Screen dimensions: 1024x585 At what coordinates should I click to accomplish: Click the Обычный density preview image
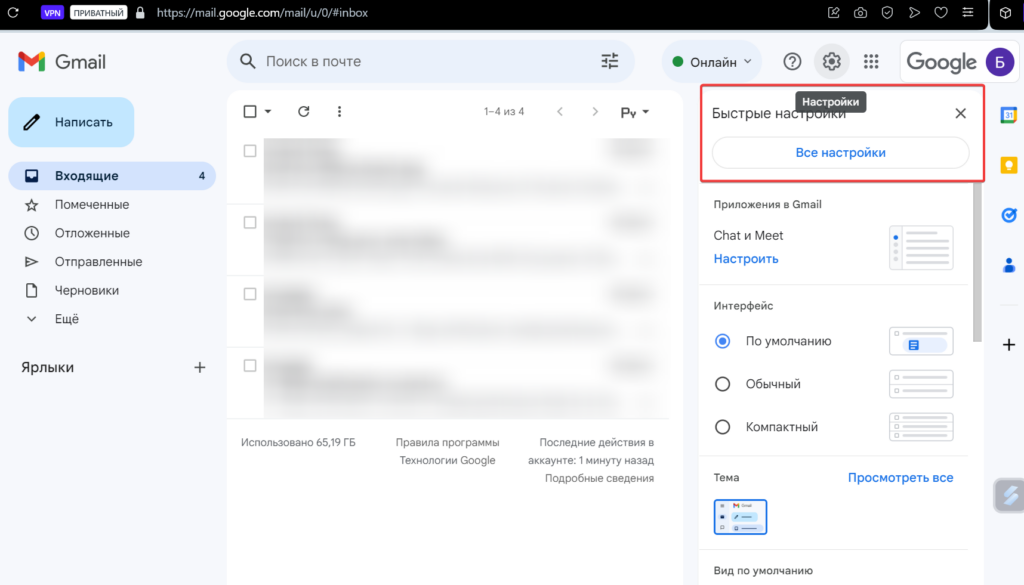[921, 384]
